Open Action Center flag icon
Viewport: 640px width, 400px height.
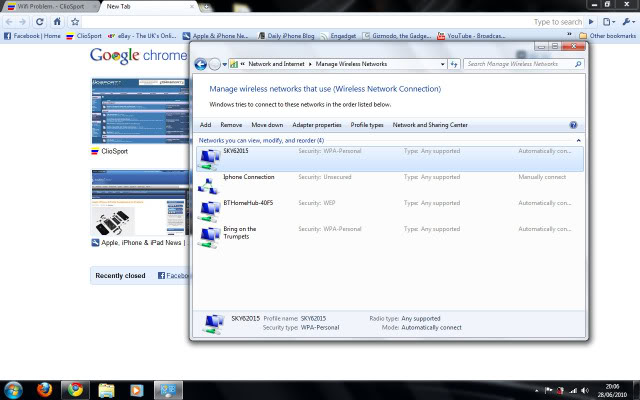tap(549, 391)
